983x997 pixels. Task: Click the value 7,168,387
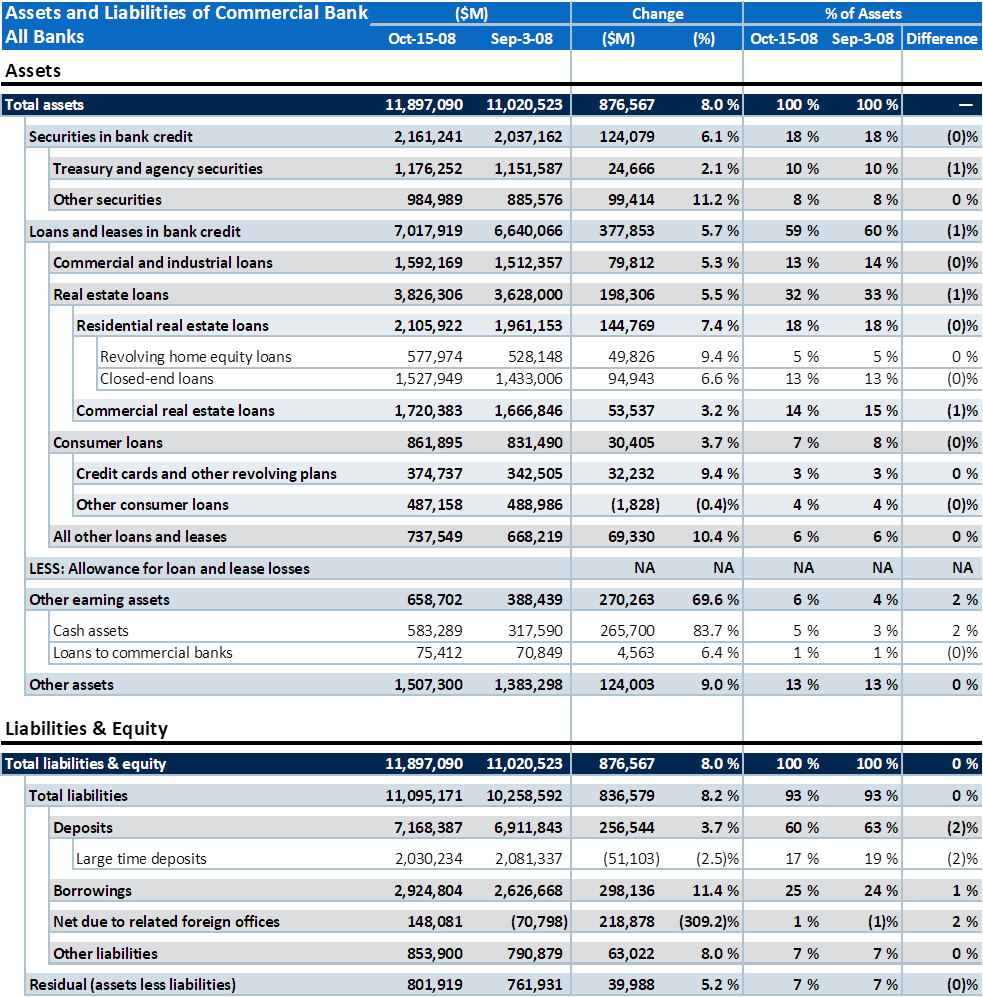(x=429, y=828)
